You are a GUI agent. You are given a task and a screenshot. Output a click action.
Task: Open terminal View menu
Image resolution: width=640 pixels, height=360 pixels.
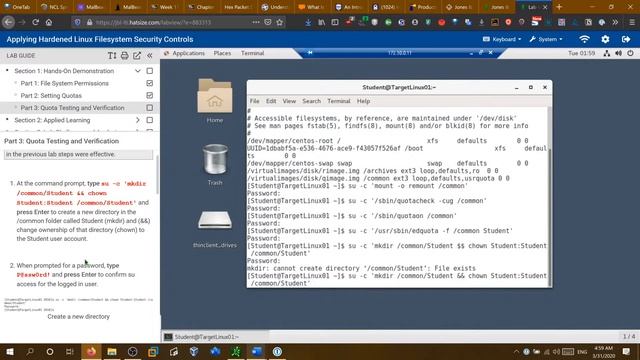289,101
